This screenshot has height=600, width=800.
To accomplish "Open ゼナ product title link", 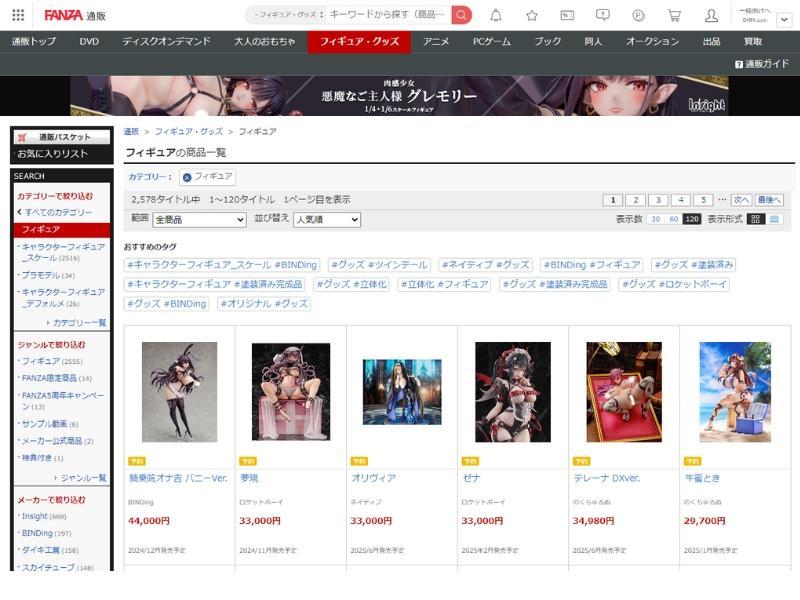I will [471, 479].
